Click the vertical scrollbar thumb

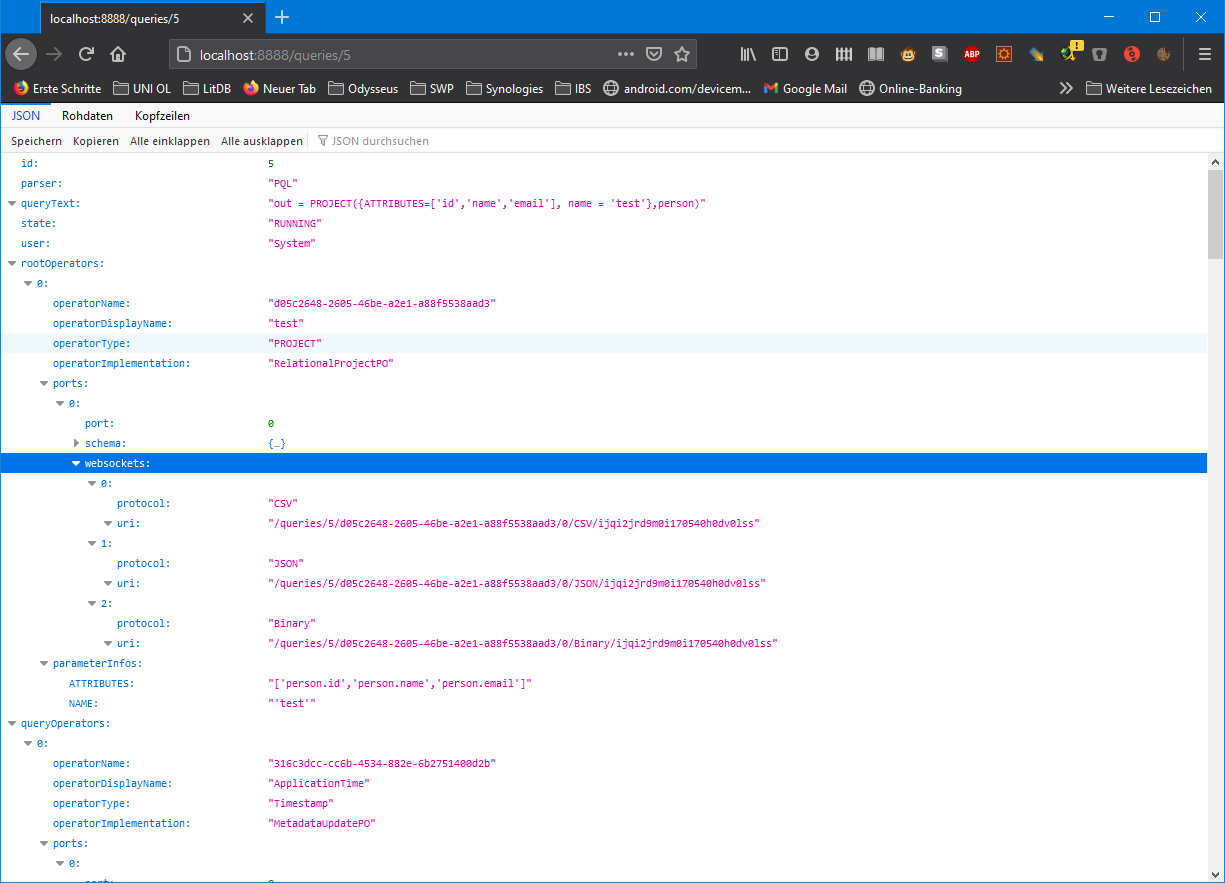1215,213
